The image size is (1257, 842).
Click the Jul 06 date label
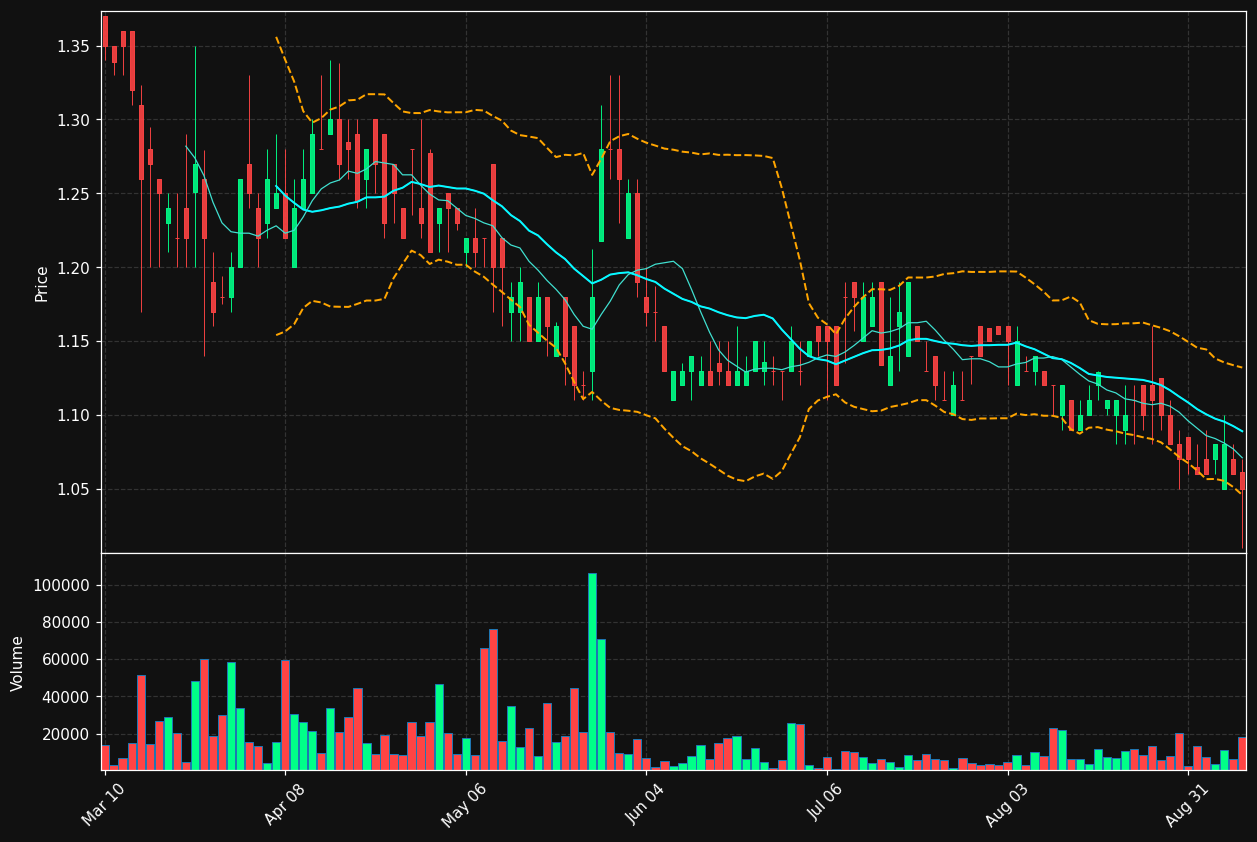coord(825,804)
